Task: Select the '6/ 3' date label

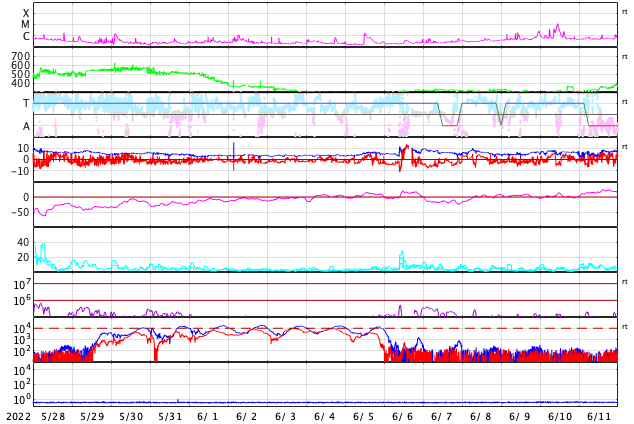Action: 285,416
